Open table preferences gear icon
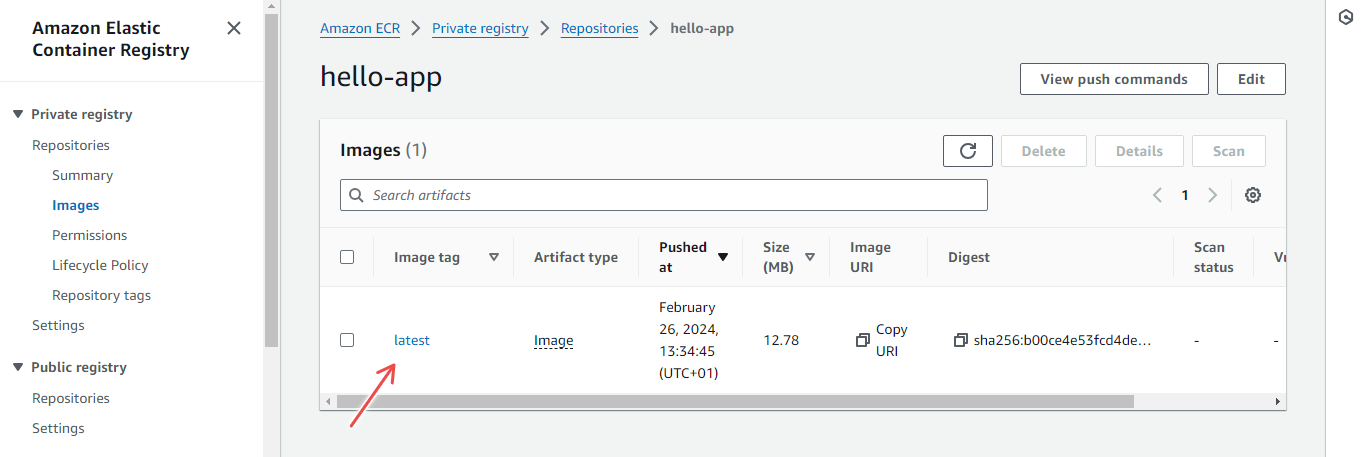 [1252, 195]
